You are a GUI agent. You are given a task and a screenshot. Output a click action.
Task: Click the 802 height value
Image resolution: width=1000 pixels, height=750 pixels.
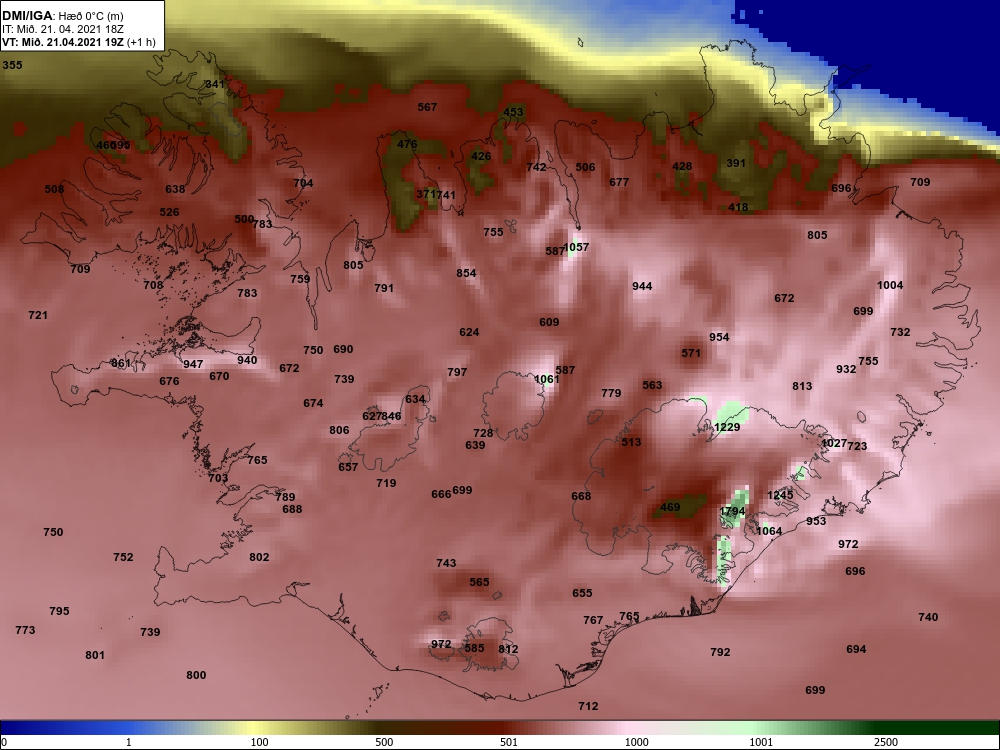(x=259, y=557)
